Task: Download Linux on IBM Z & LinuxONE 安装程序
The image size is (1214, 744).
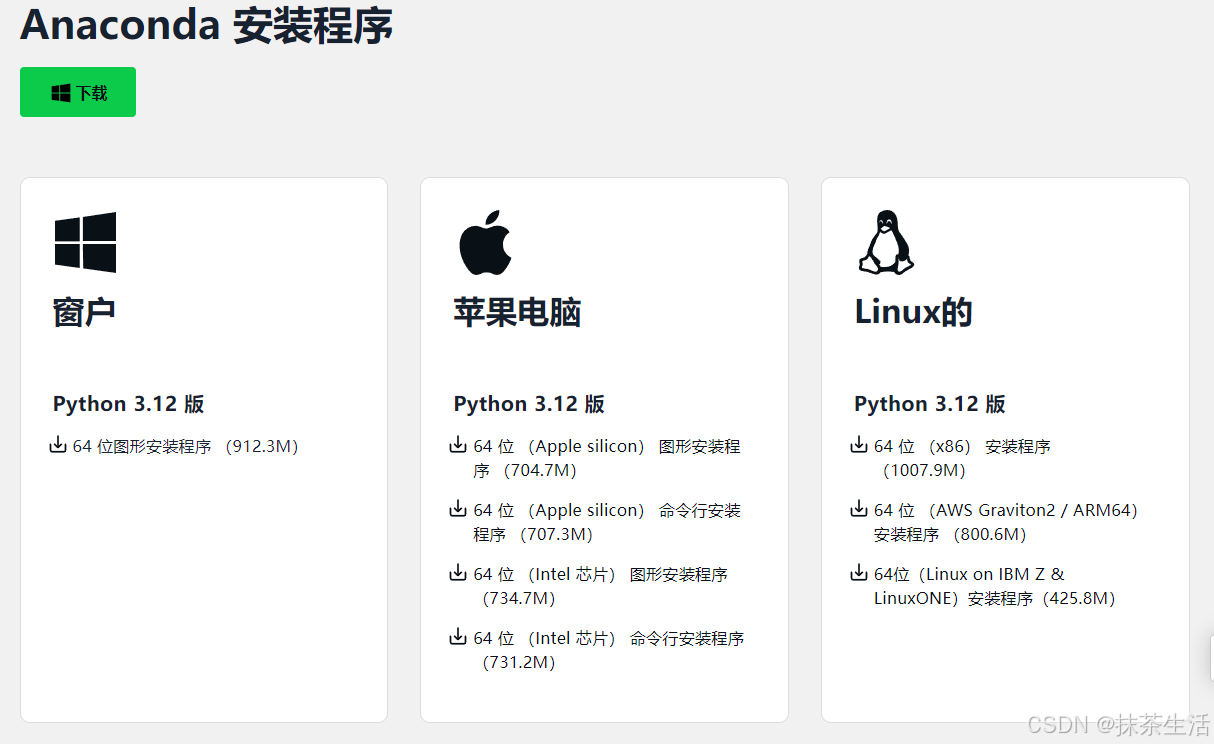Action: (x=994, y=586)
